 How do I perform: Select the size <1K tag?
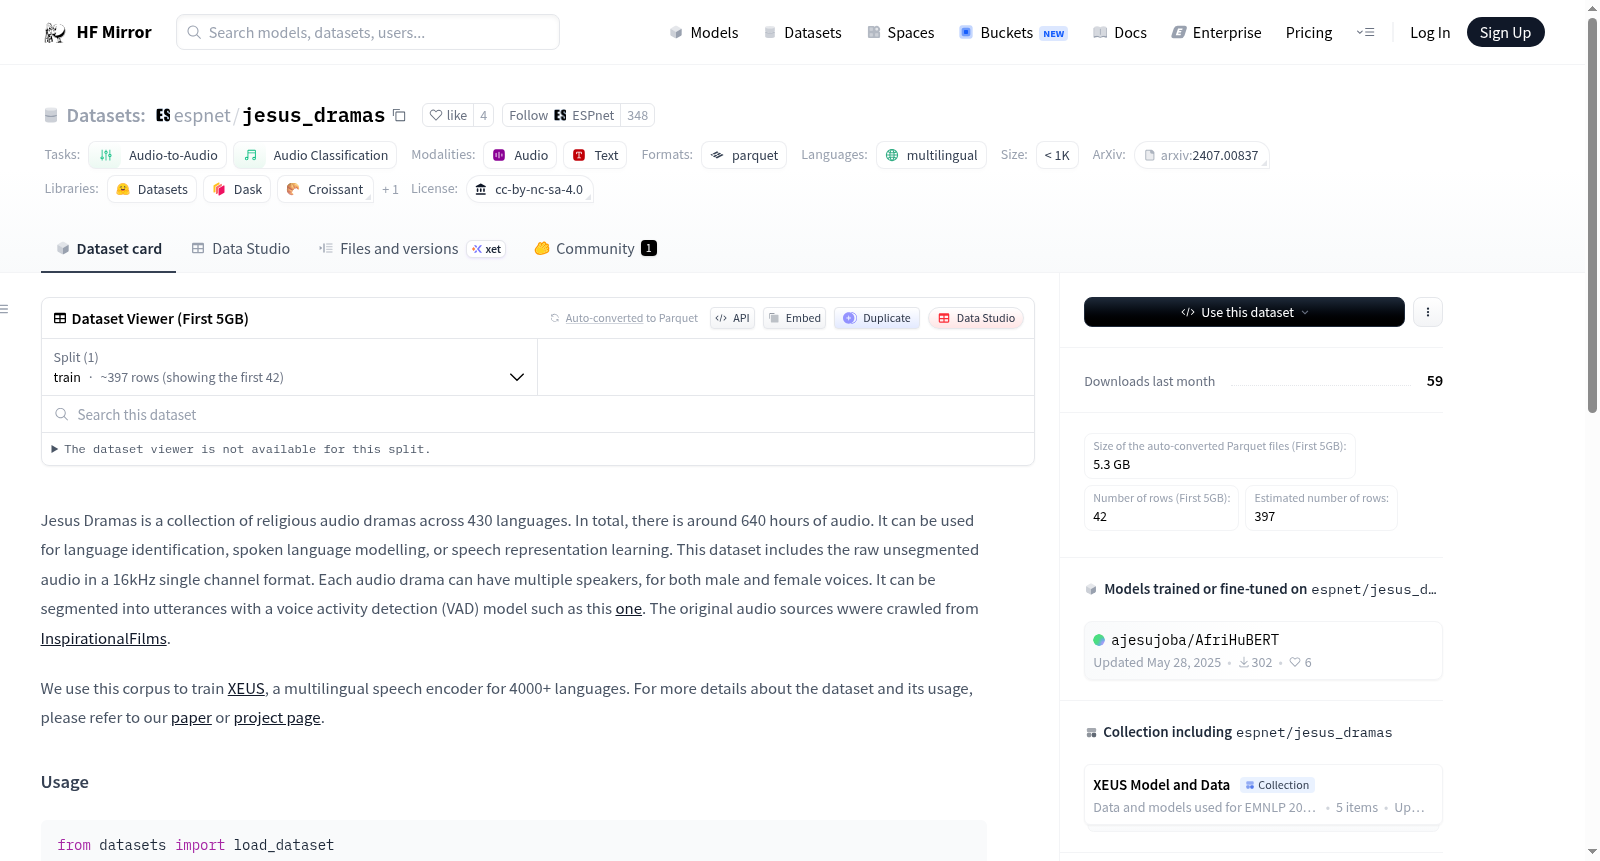pos(1057,155)
